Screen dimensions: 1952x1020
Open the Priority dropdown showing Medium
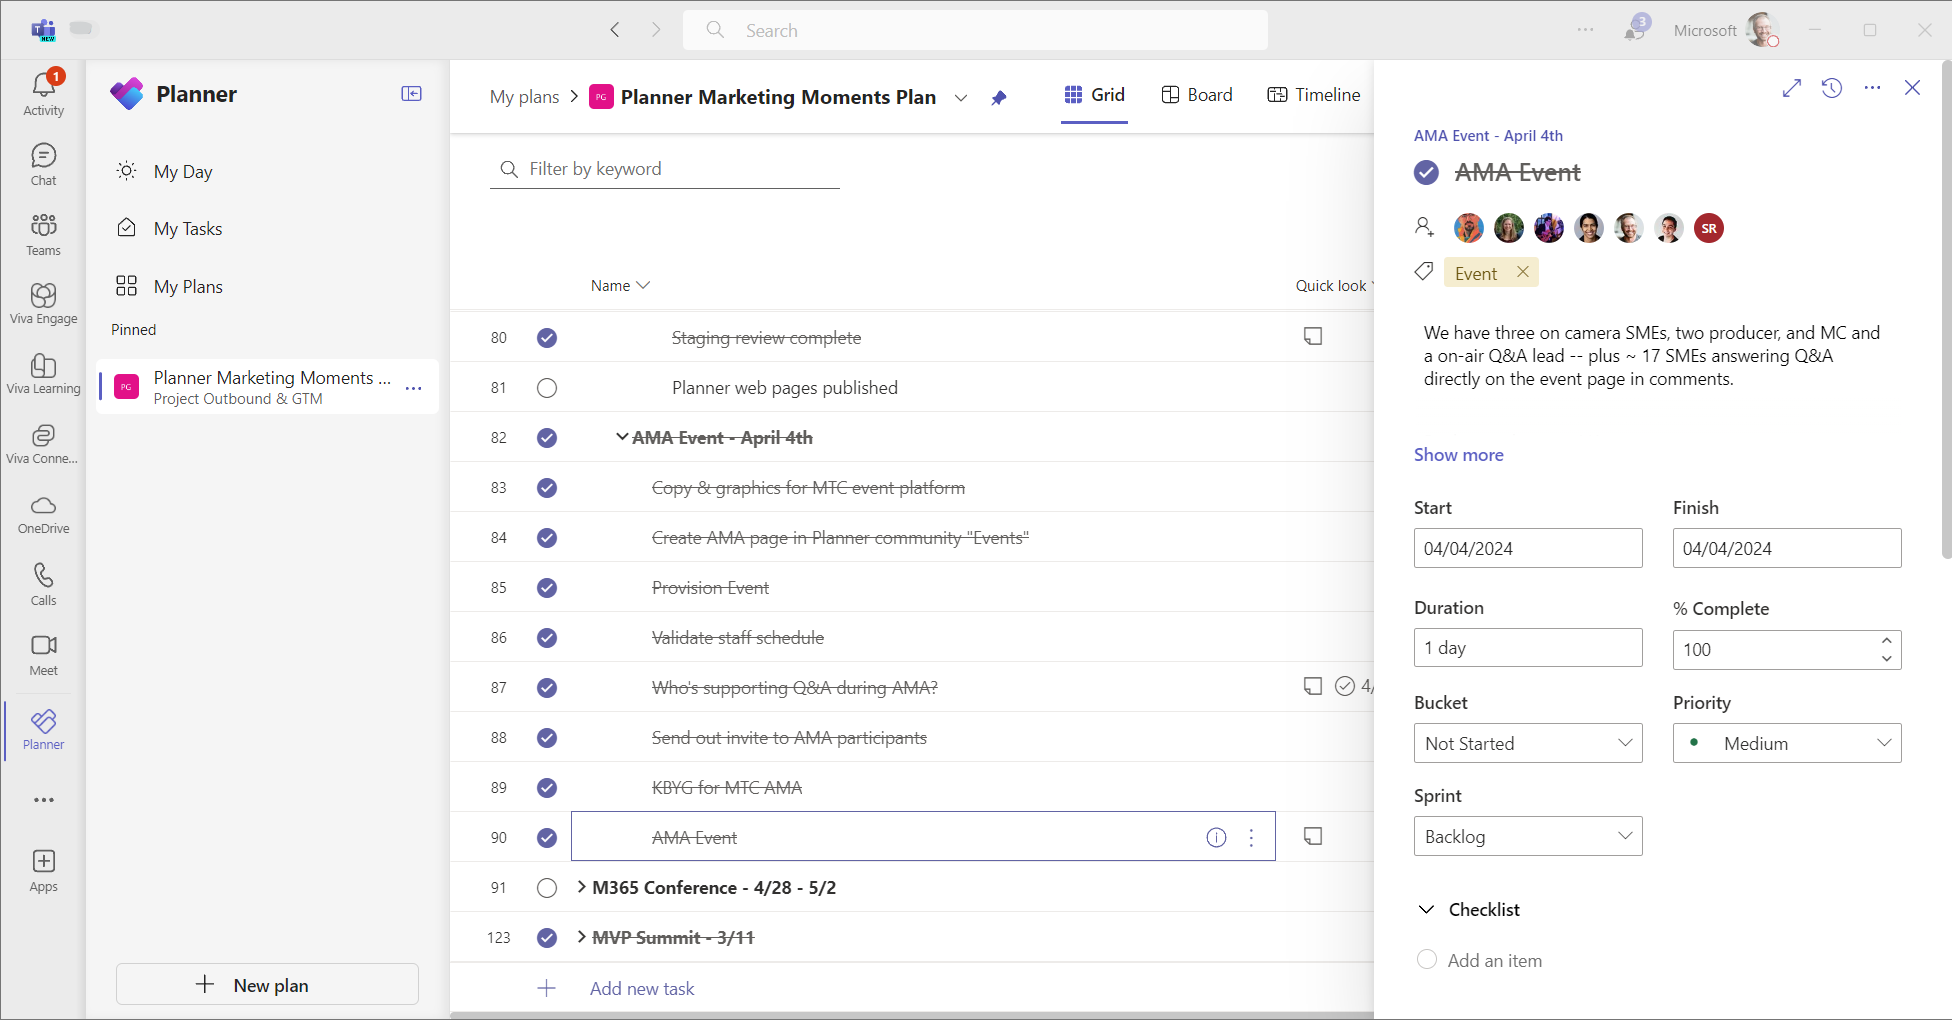click(x=1787, y=743)
